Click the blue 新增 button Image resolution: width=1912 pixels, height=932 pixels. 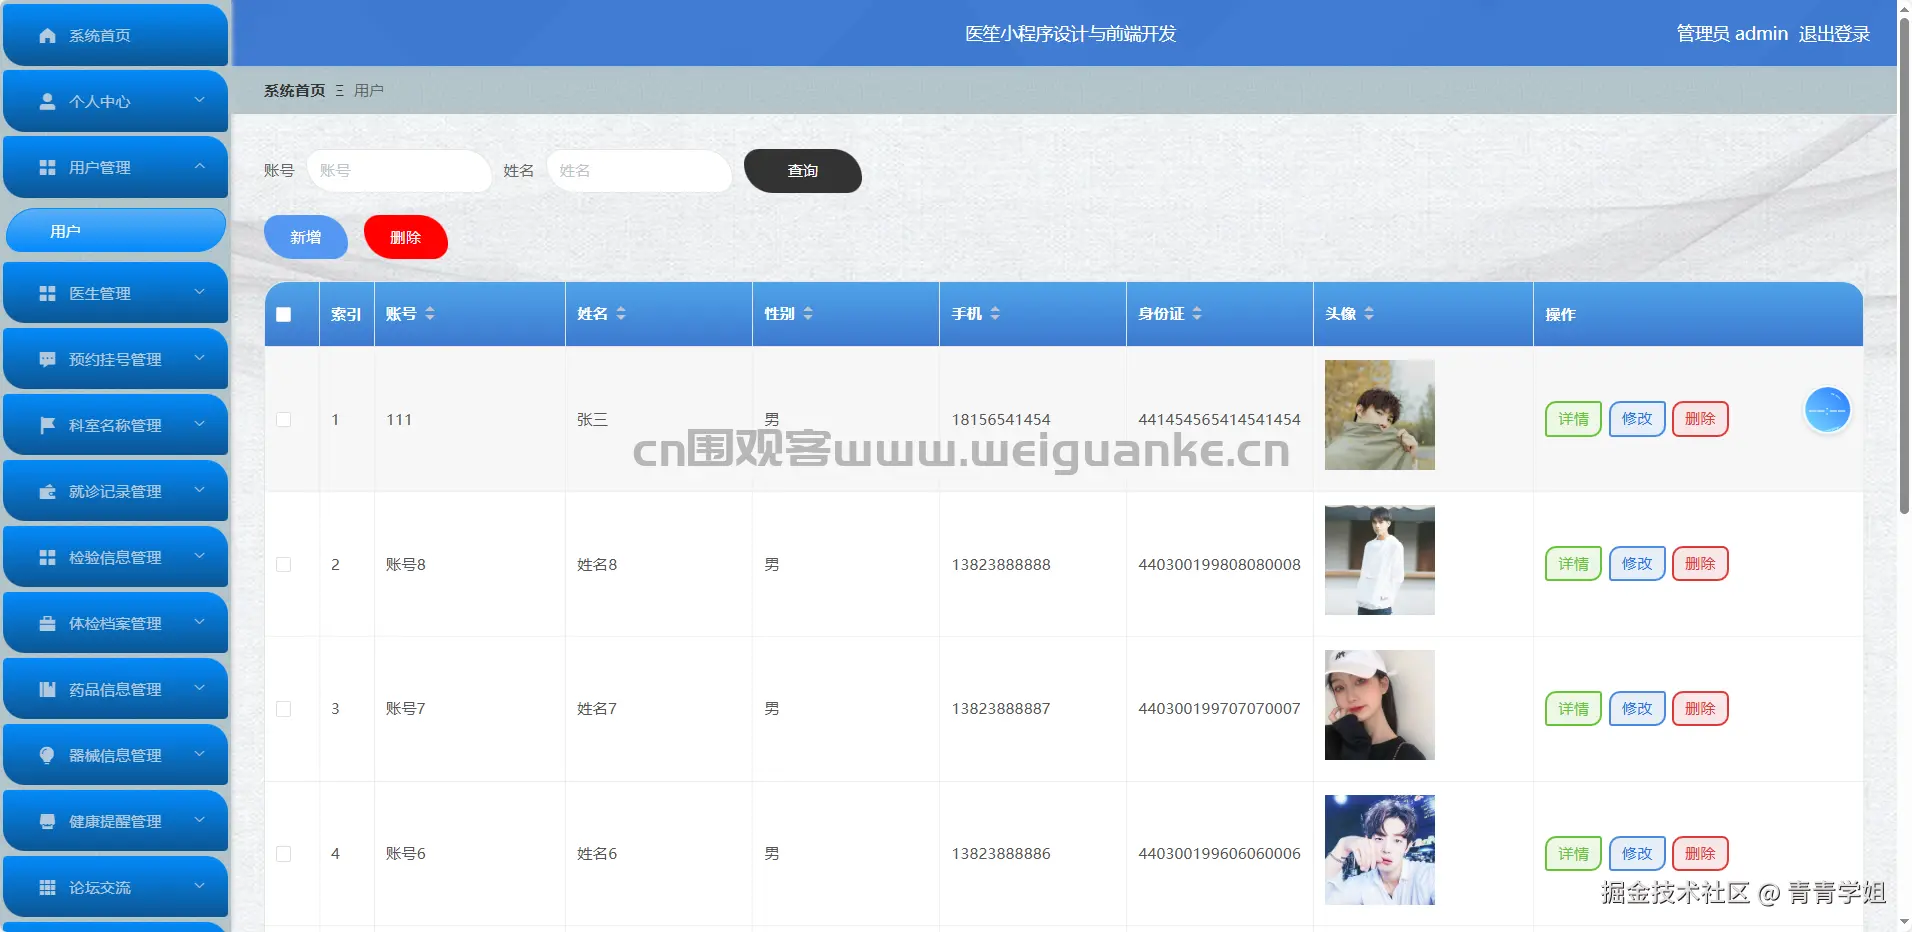point(306,237)
